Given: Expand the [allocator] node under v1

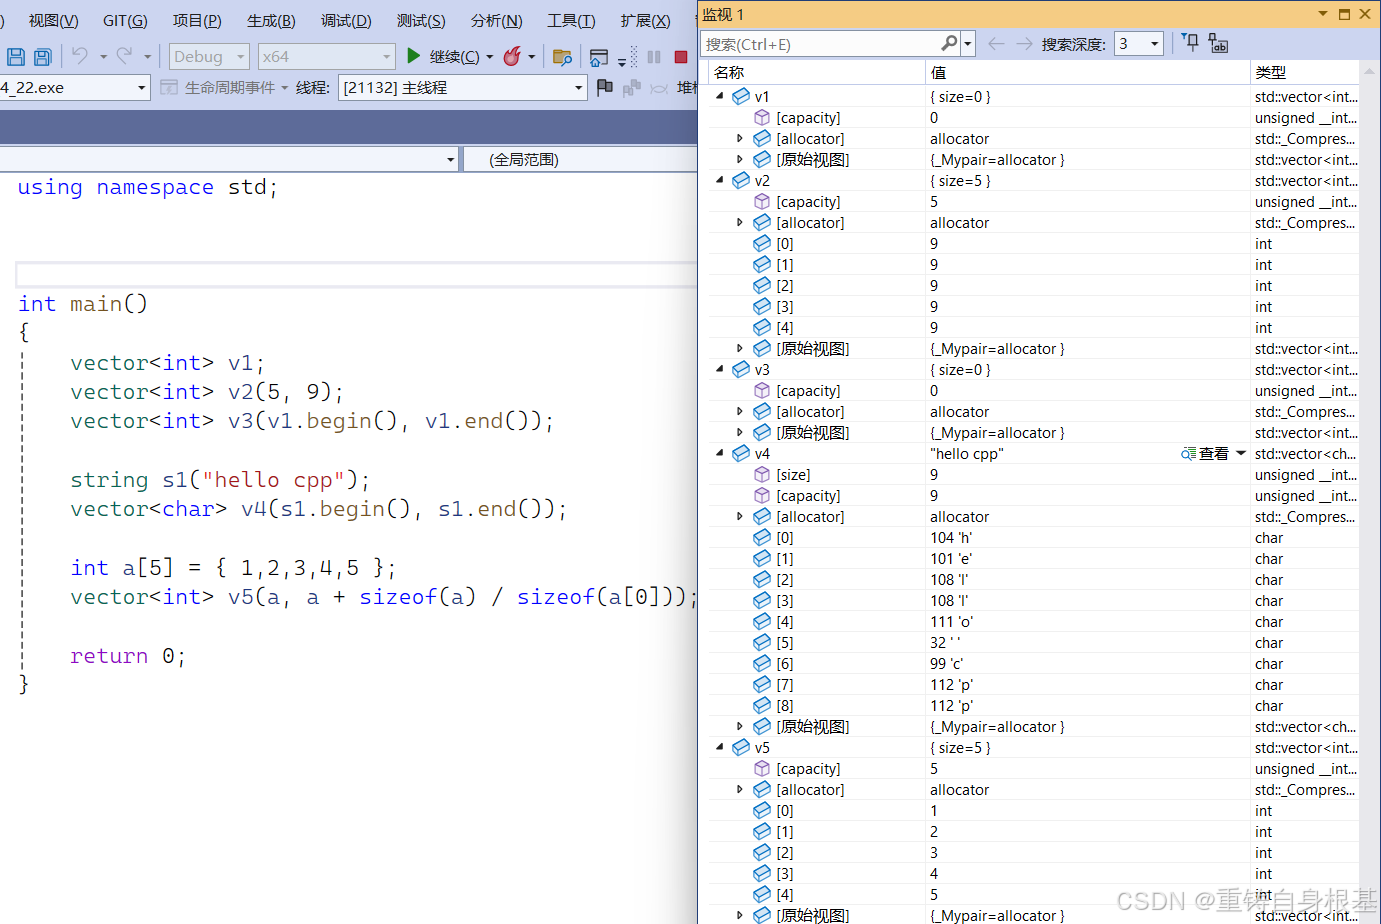Looking at the screenshot, I should pos(740,138).
